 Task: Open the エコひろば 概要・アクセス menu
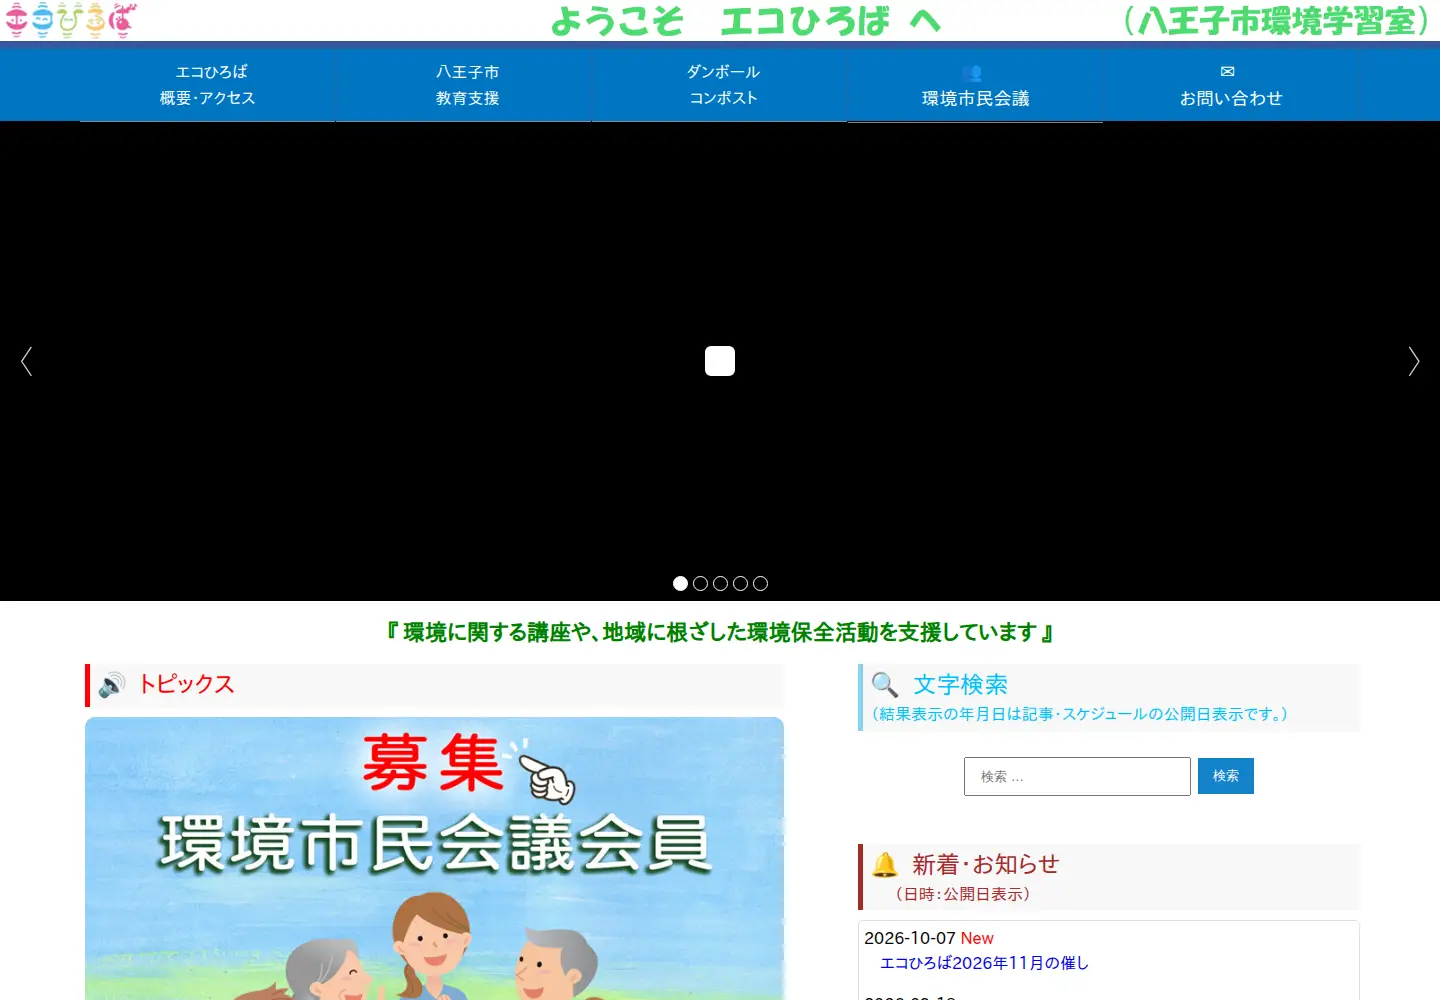[208, 85]
